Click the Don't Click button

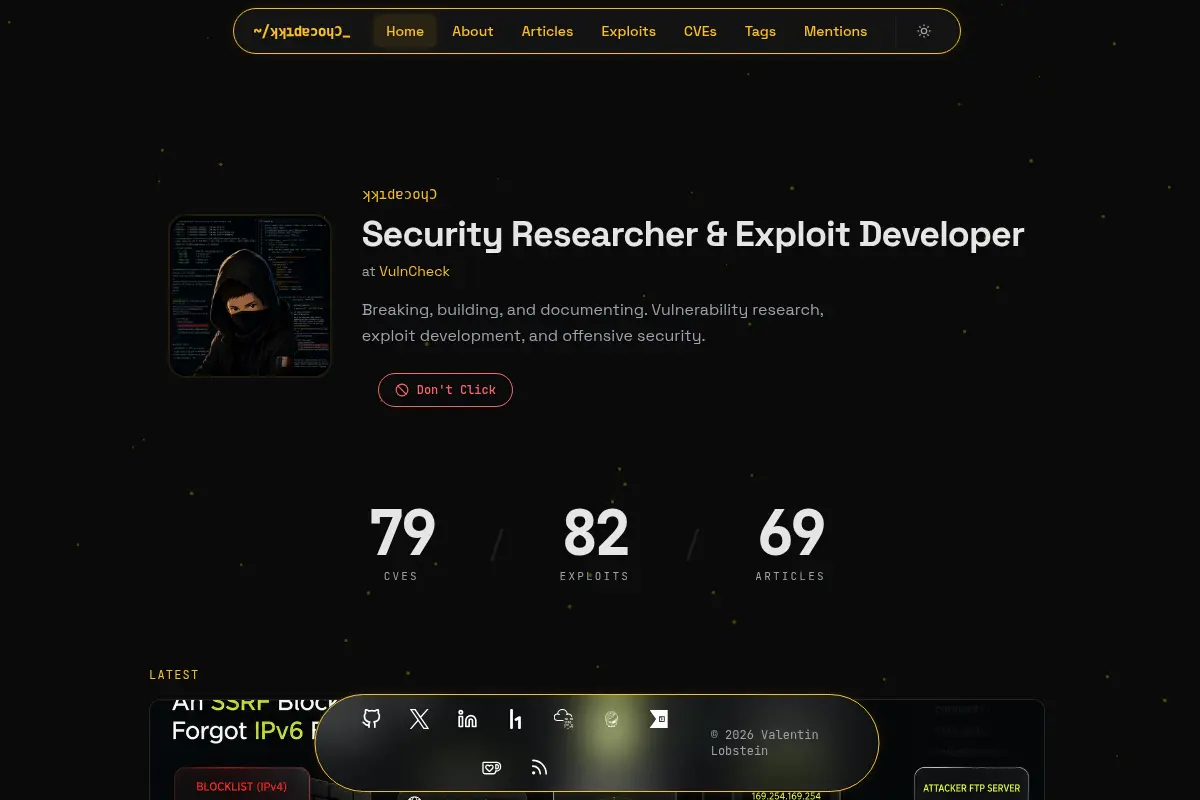pyautogui.click(x=445, y=390)
